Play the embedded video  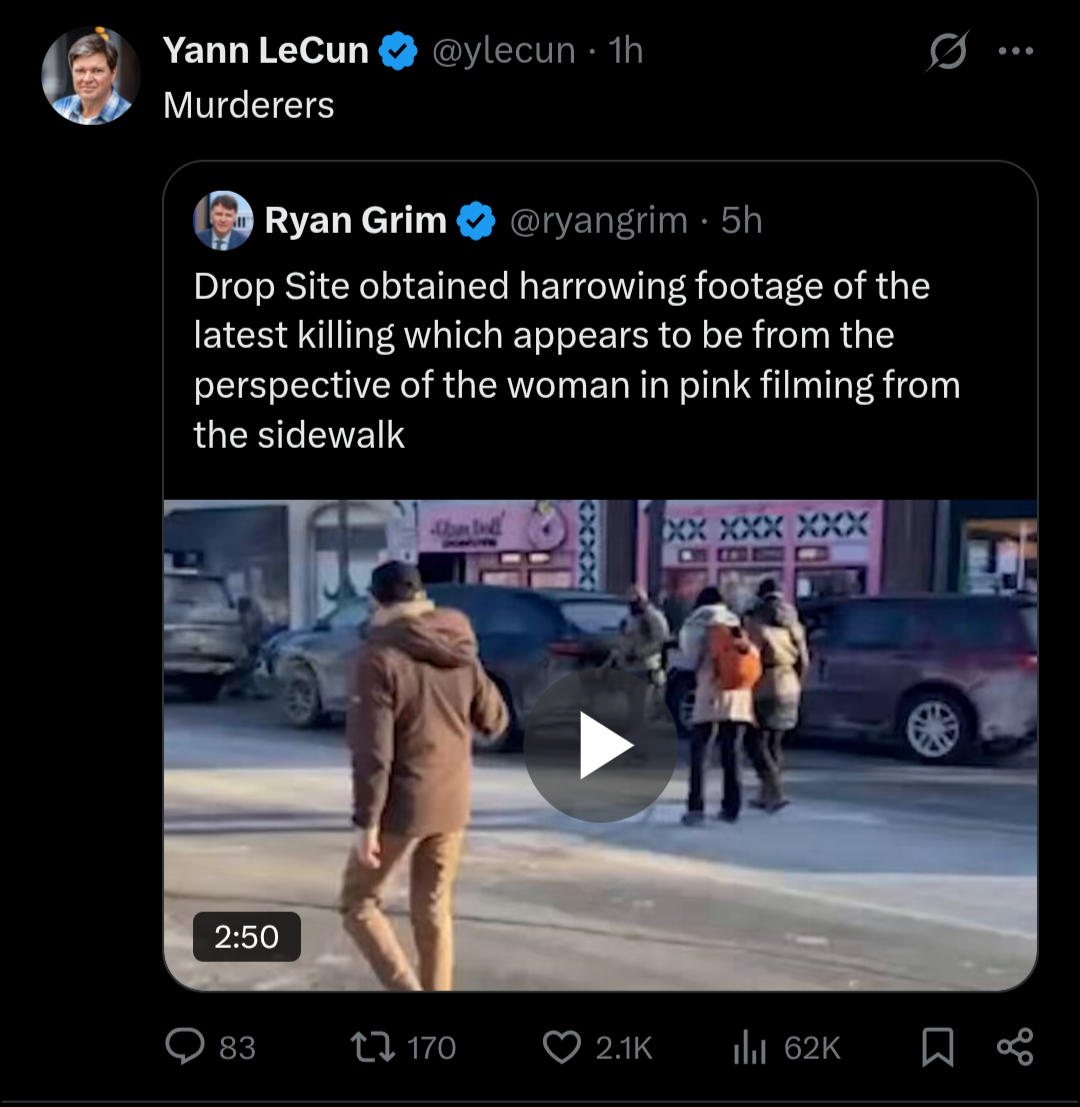[601, 743]
